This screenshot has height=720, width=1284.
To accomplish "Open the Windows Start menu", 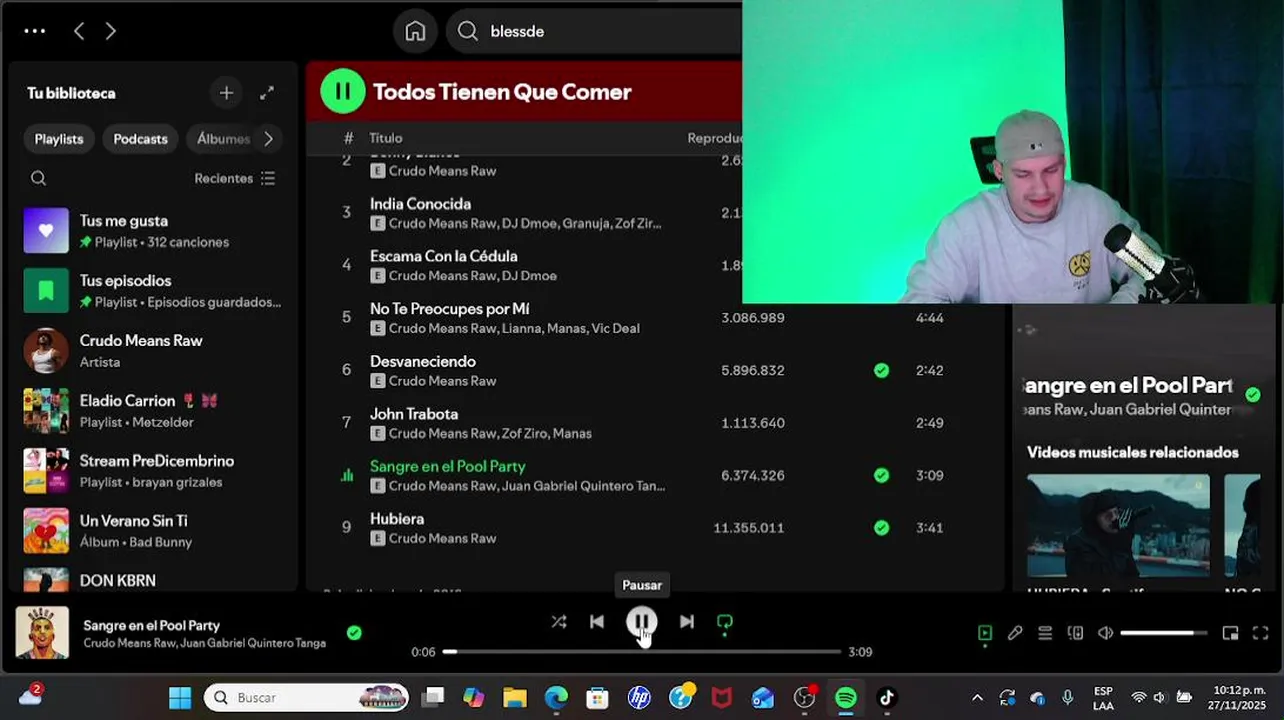I will click(x=180, y=697).
